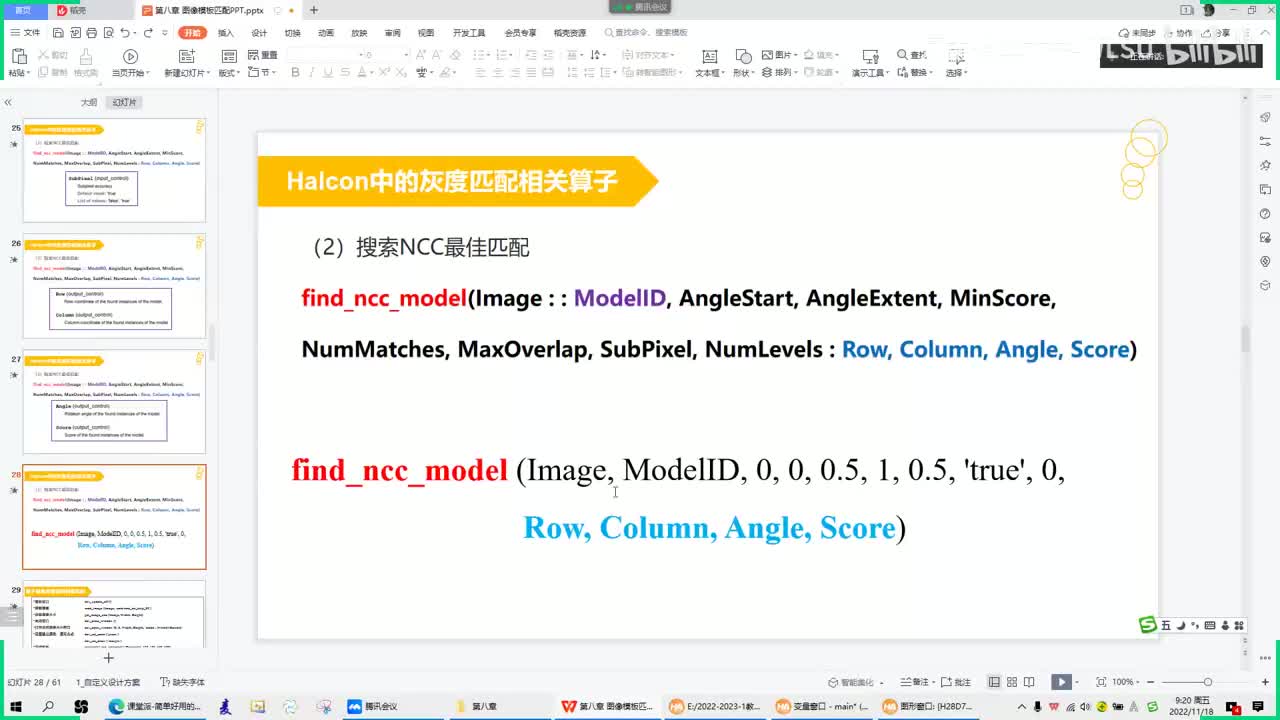Click the Text Box icon
Screen dimensions: 1280x720
click(x=709, y=56)
